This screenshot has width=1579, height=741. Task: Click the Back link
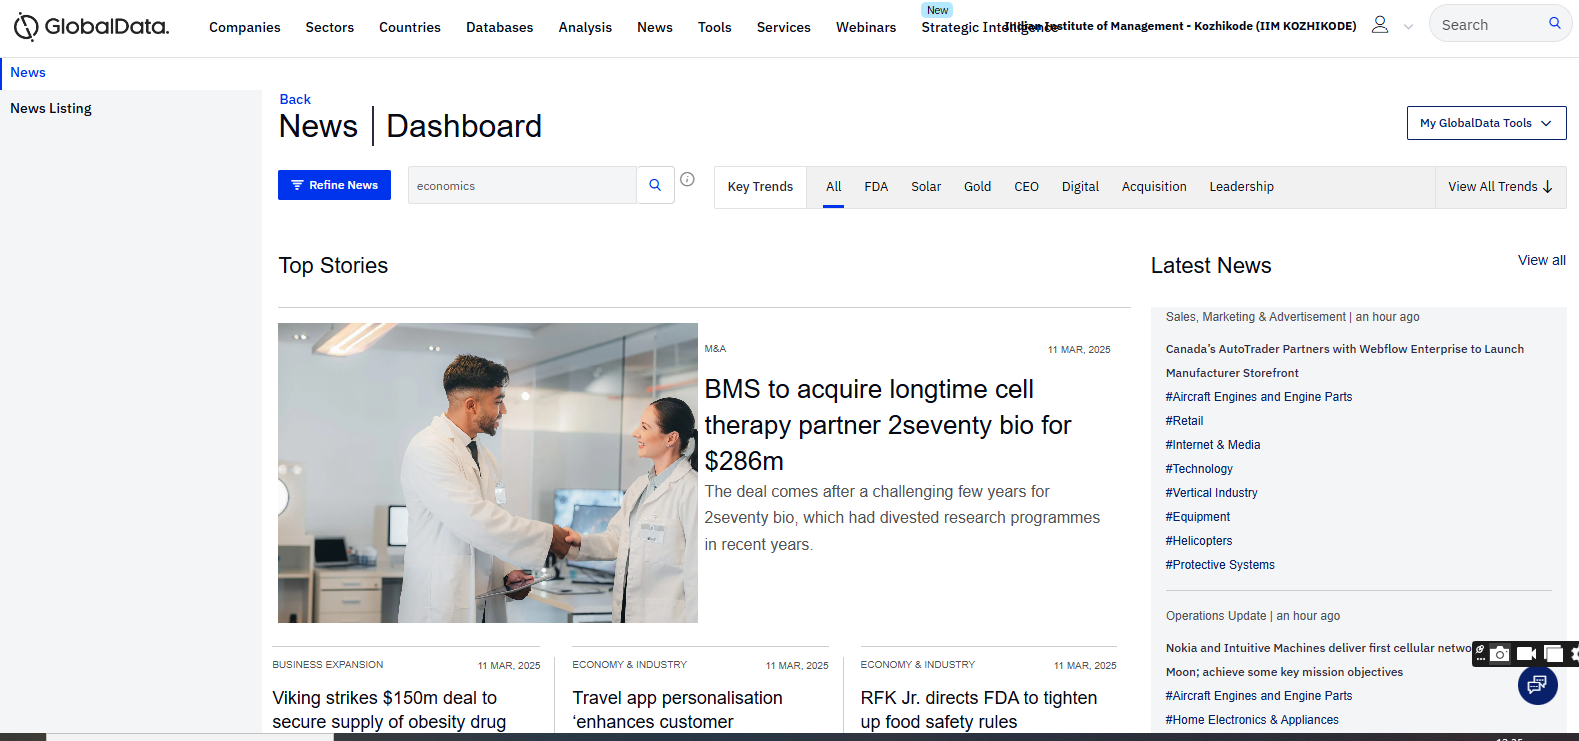(x=295, y=99)
